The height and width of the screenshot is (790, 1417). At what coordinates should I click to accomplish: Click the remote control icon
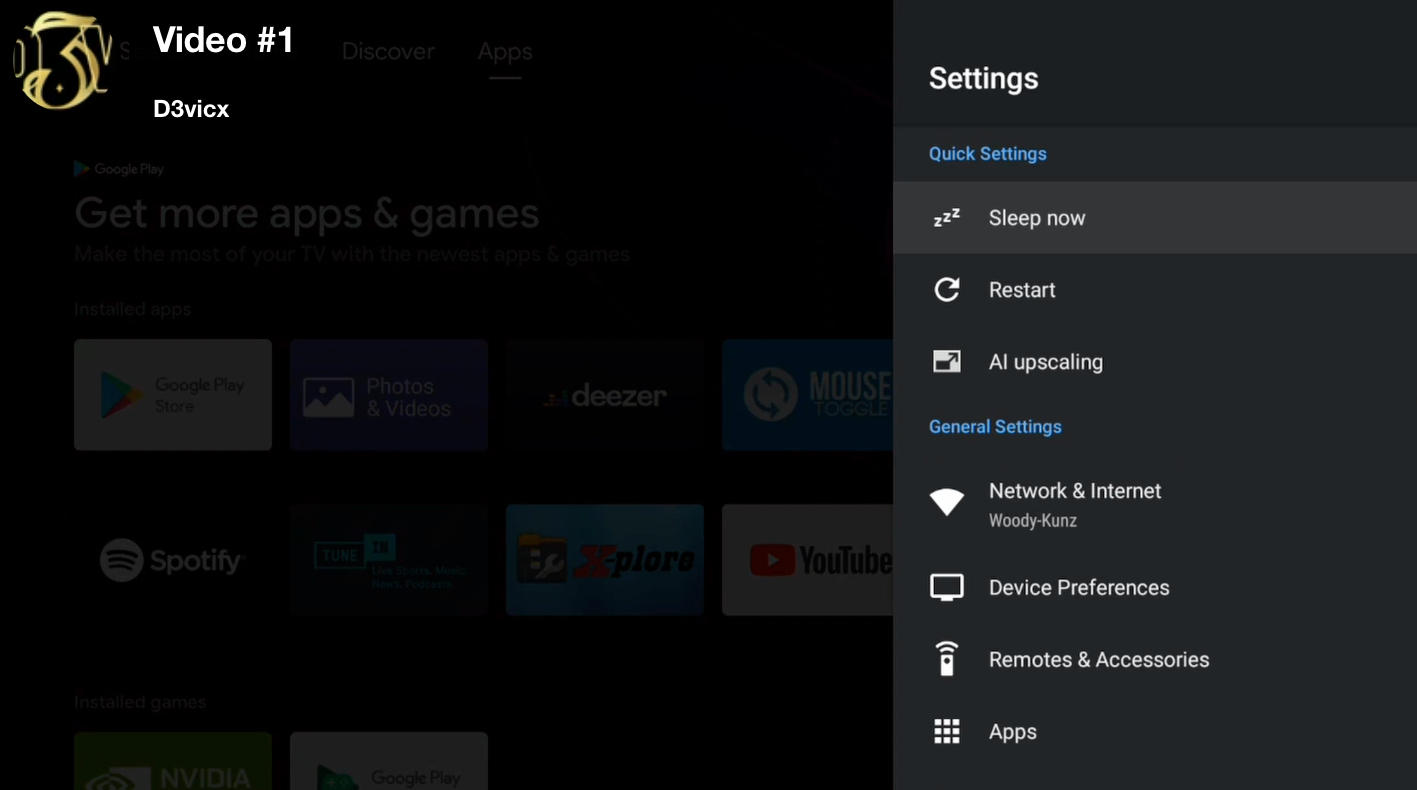click(946, 659)
